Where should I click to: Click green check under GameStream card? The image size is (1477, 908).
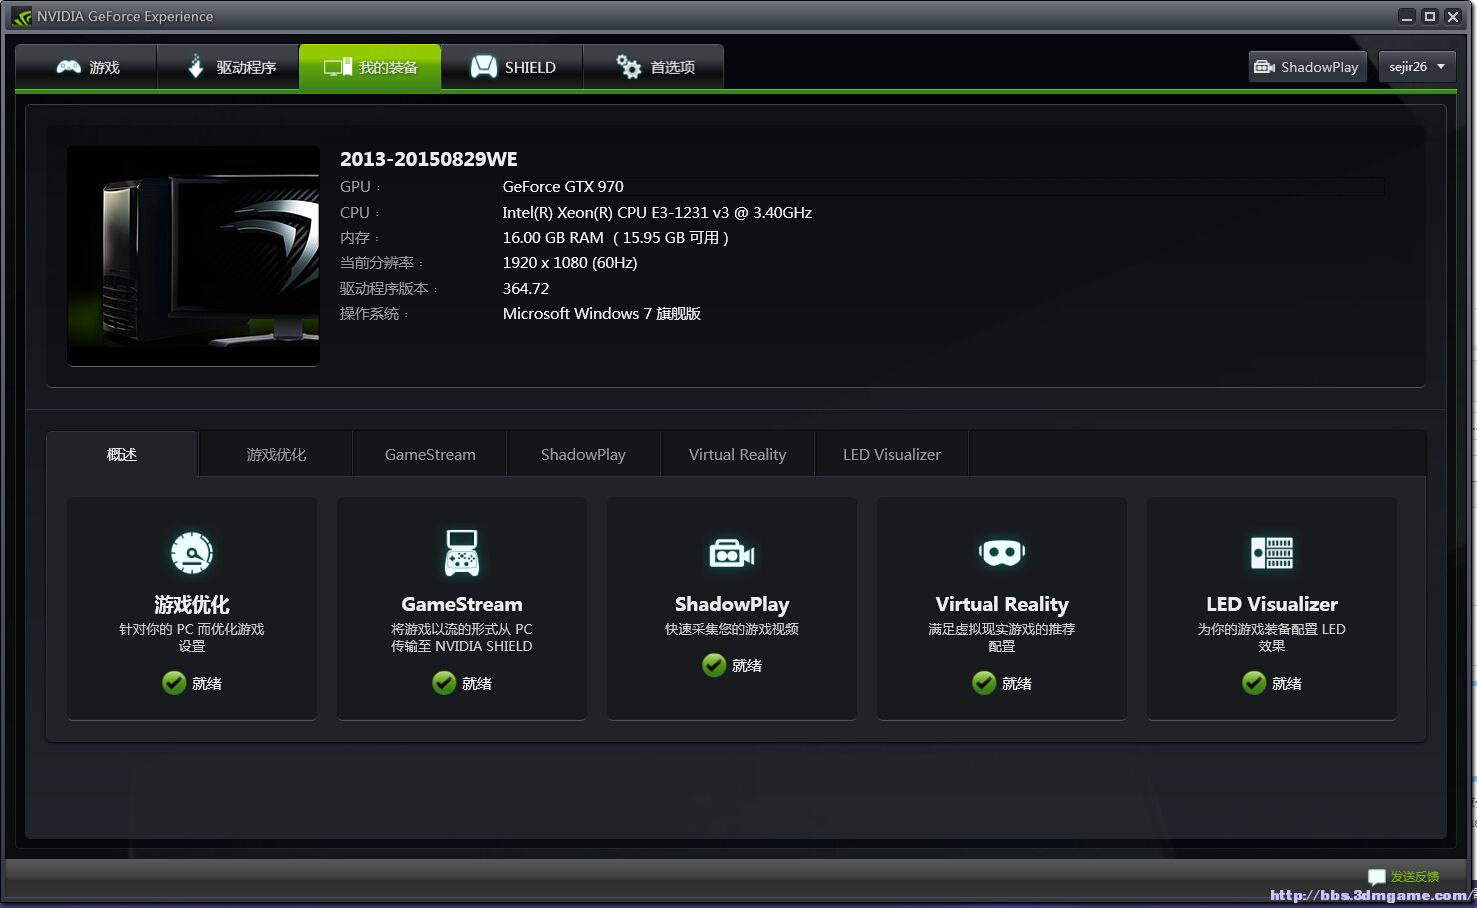tap(444, 683)
